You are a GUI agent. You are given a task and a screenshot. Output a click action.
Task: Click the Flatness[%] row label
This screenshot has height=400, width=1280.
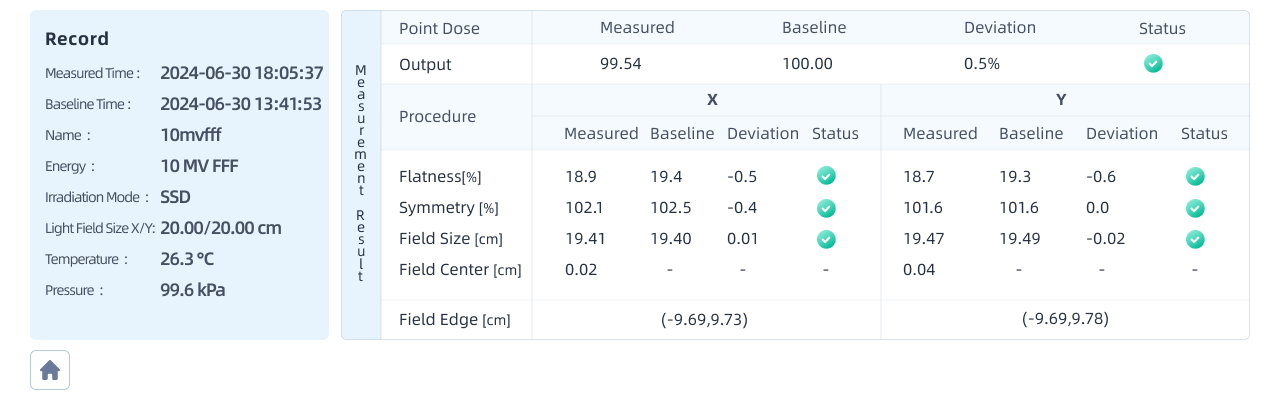[440, 177]
